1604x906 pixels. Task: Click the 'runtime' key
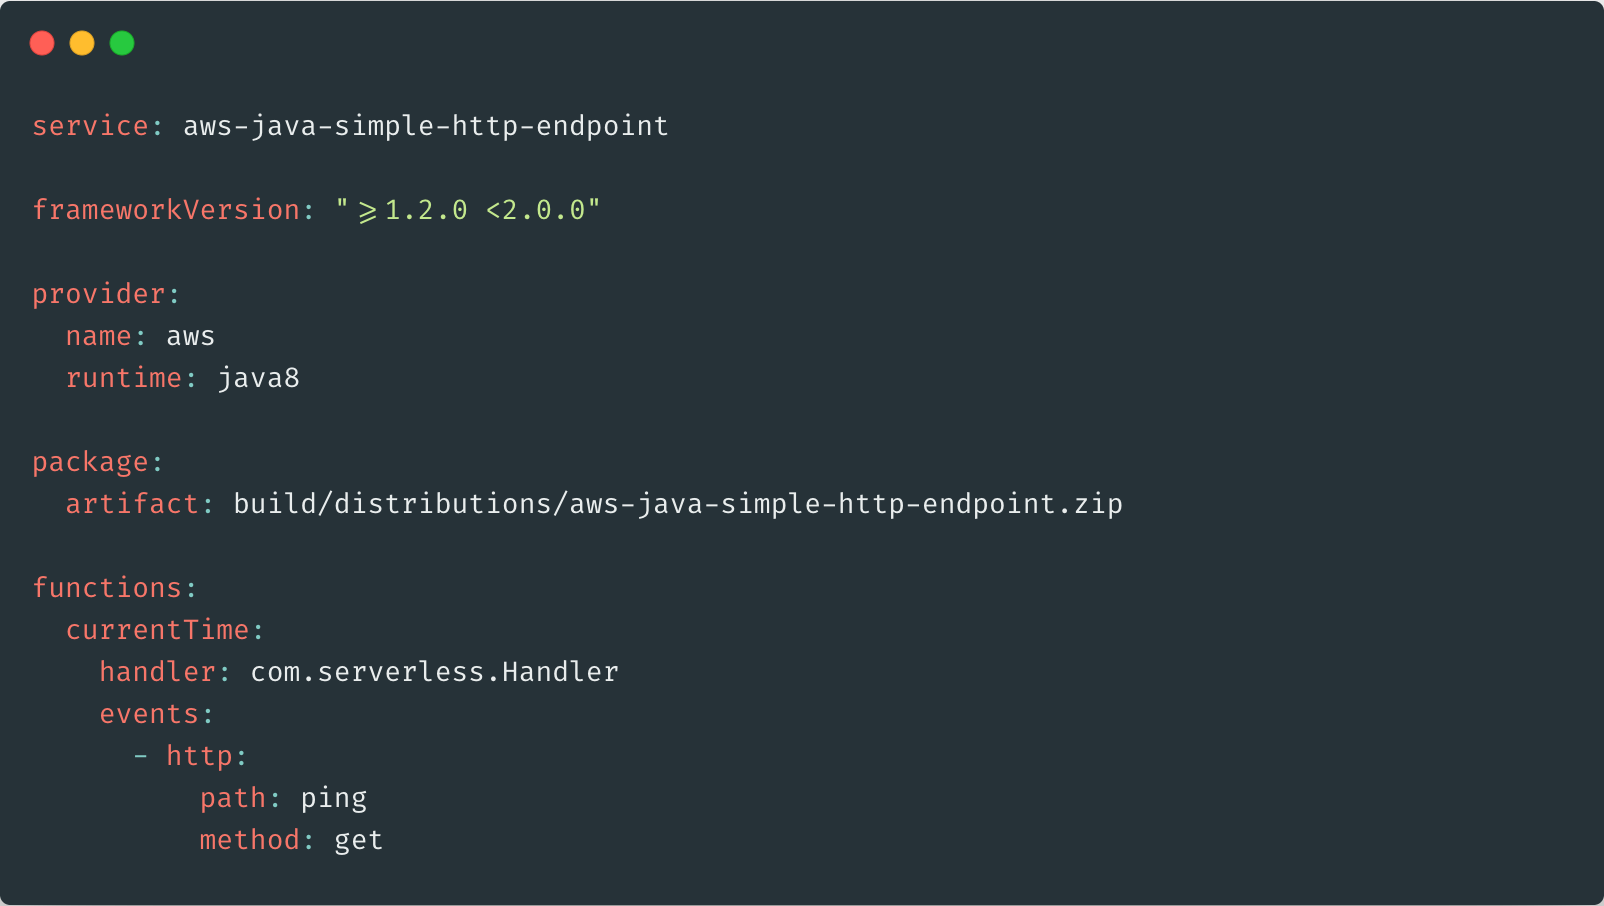click(124, 378)
